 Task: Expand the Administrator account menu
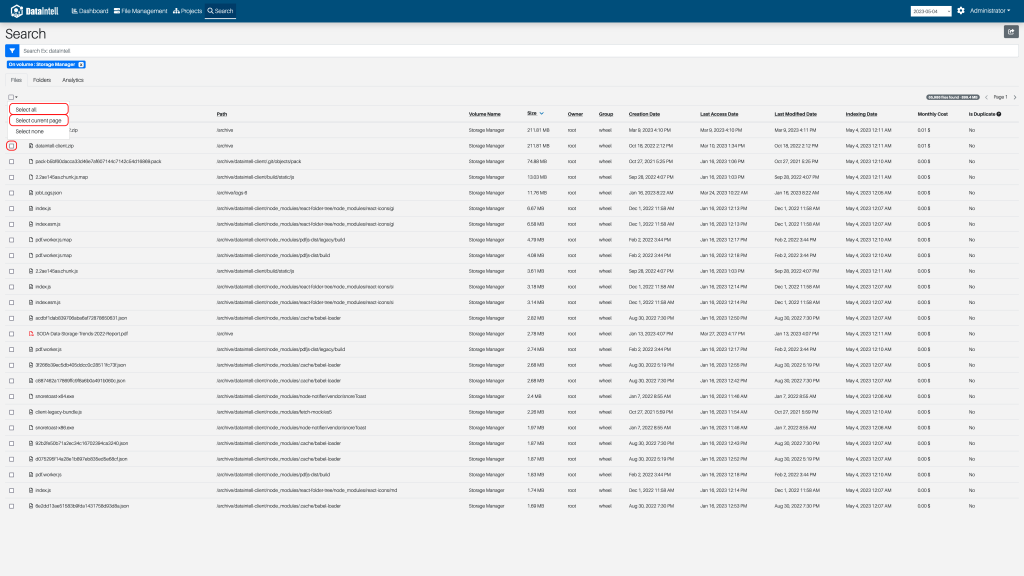[989, 10]
